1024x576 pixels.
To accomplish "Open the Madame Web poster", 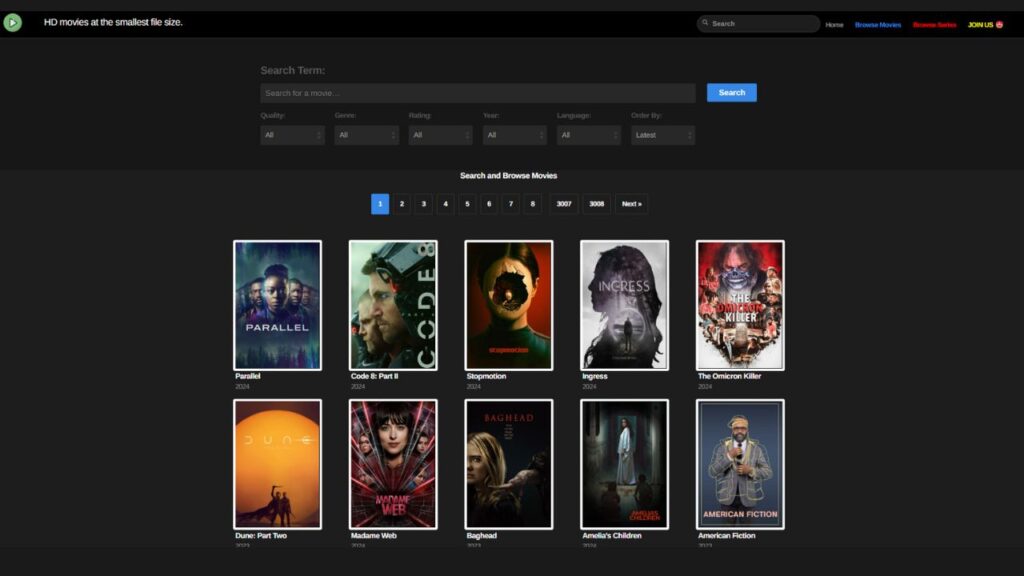I will (393, 463).
